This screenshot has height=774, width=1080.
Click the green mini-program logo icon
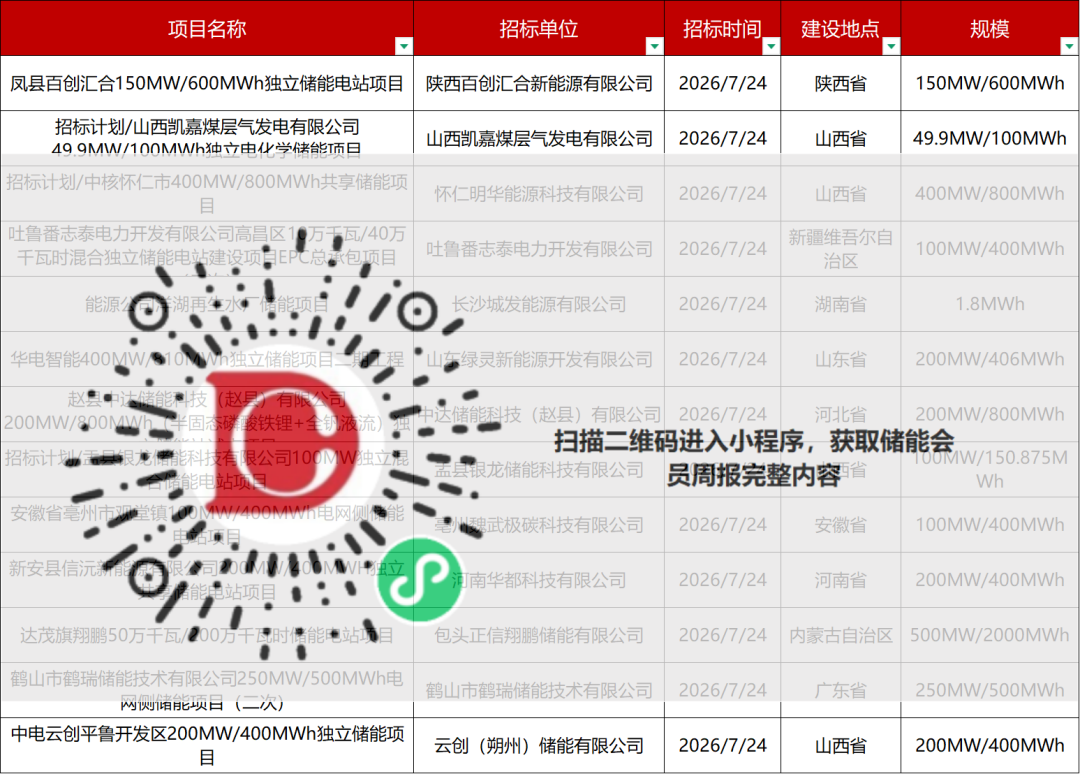click(x=419, y=579)
